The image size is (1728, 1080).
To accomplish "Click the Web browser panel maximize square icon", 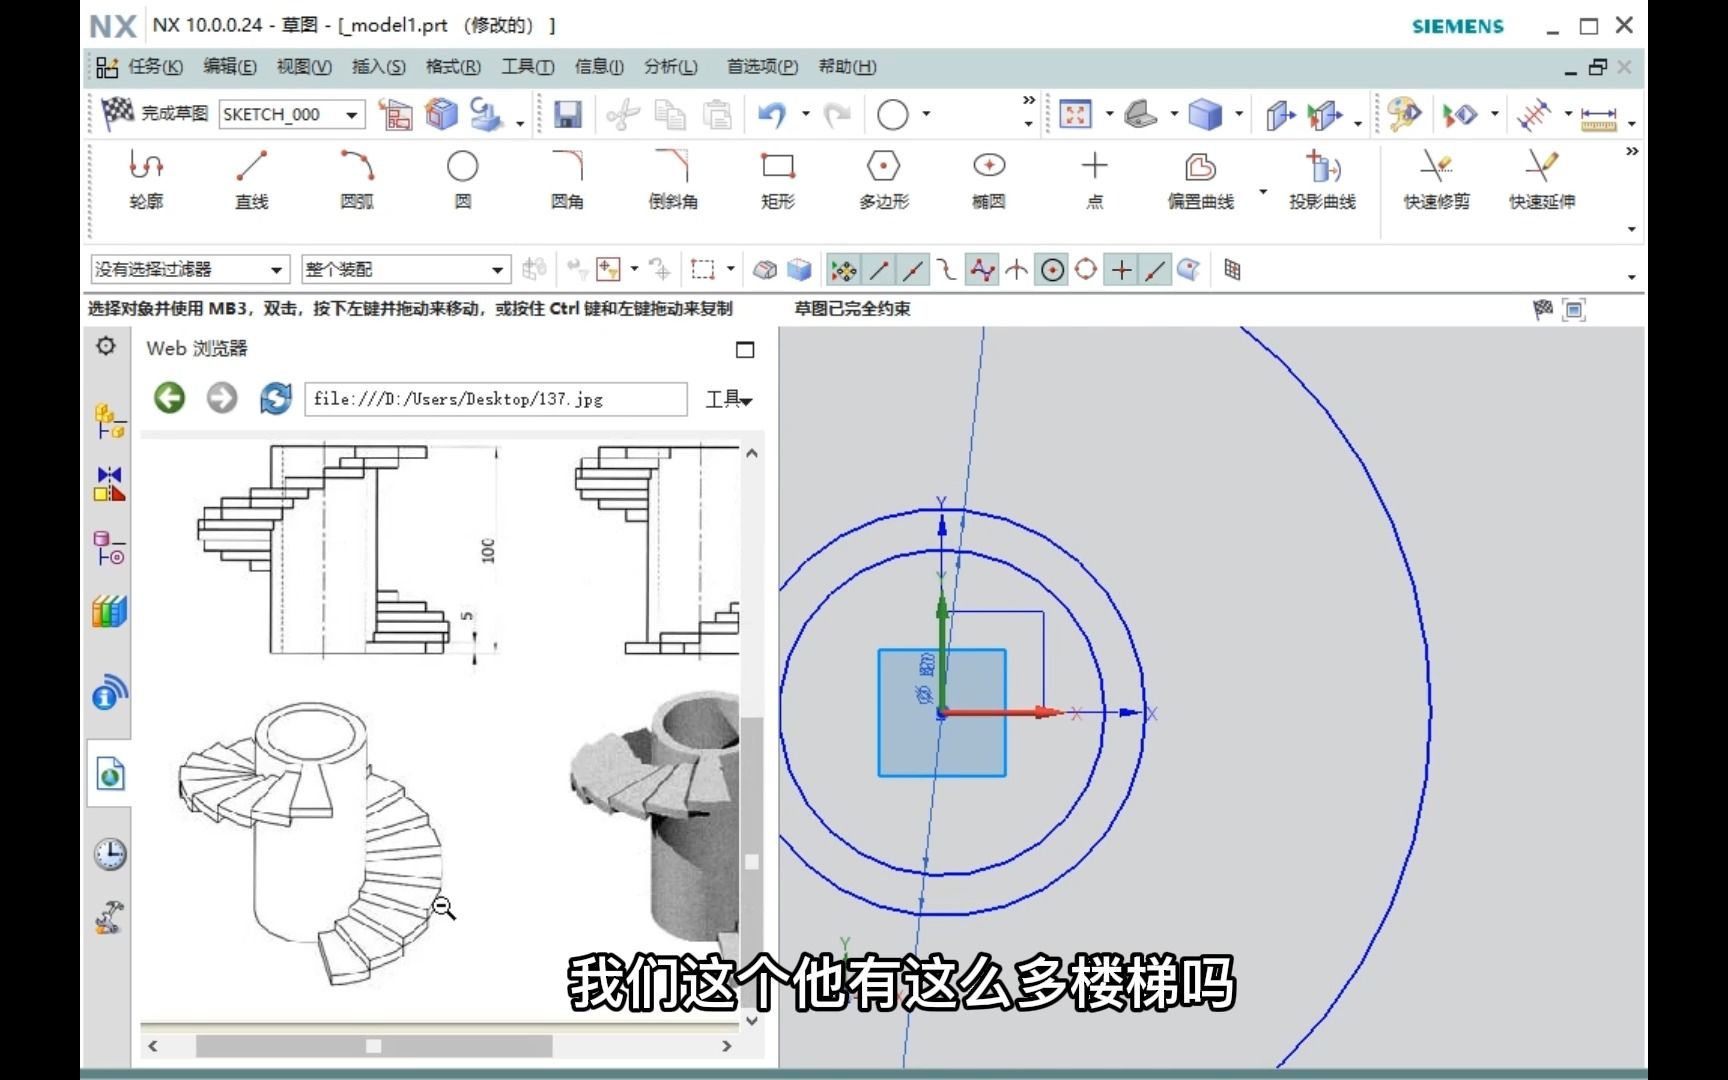I will pos(745,350).
